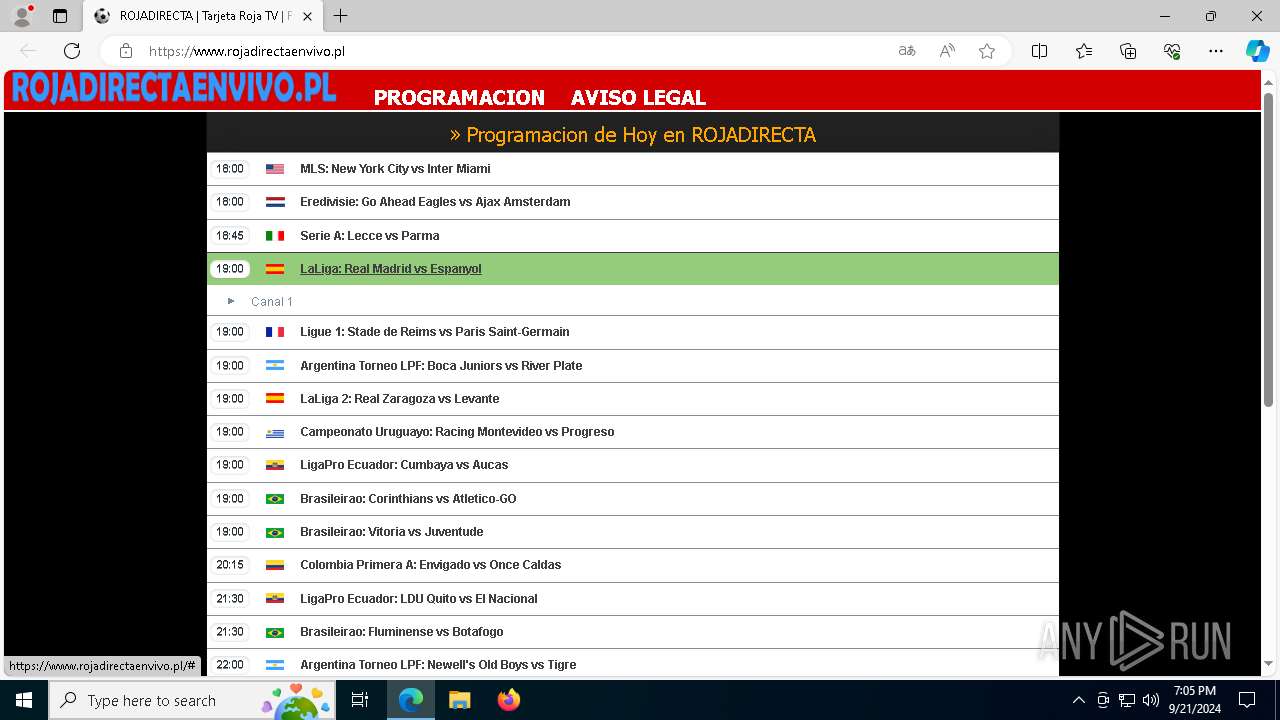This screenshot has height=720, width=1280.
Task: Click the Colombia flag beside Envigado match
Action: 275,565
